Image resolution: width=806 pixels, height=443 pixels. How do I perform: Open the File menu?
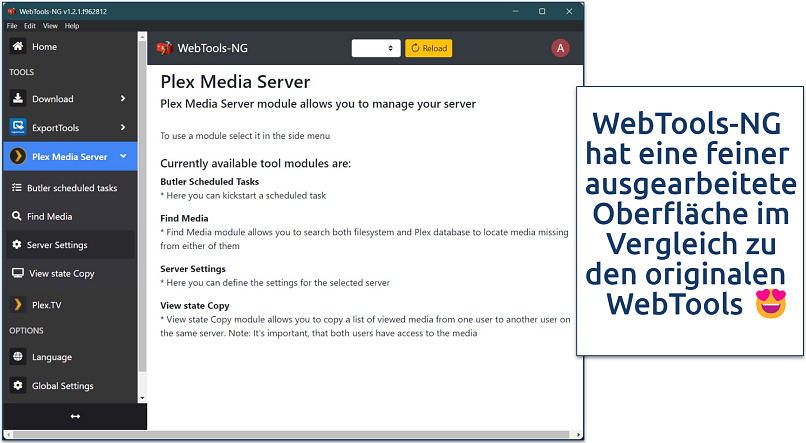coord(12,25)
